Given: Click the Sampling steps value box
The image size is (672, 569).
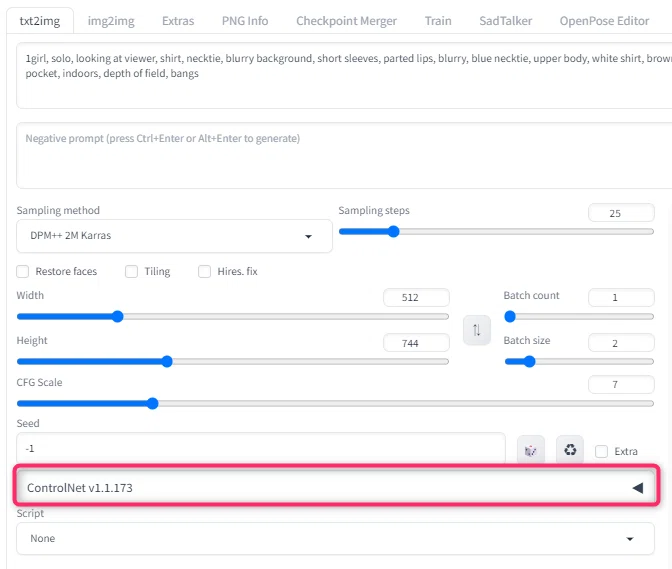Looking at the screenshot, I should coord(621,213).
